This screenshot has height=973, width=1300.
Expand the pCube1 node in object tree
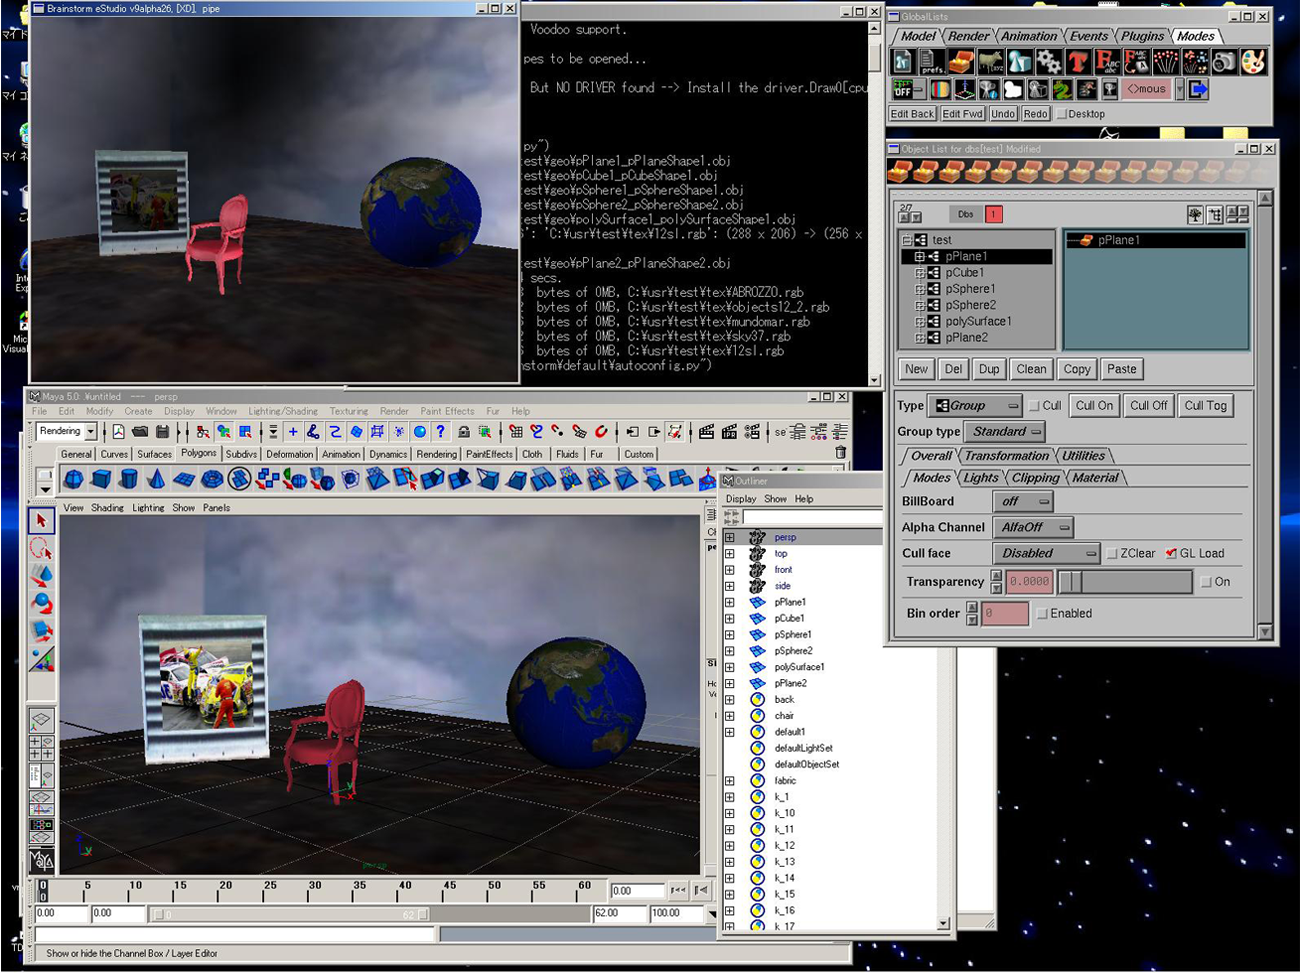coord(919,273)
